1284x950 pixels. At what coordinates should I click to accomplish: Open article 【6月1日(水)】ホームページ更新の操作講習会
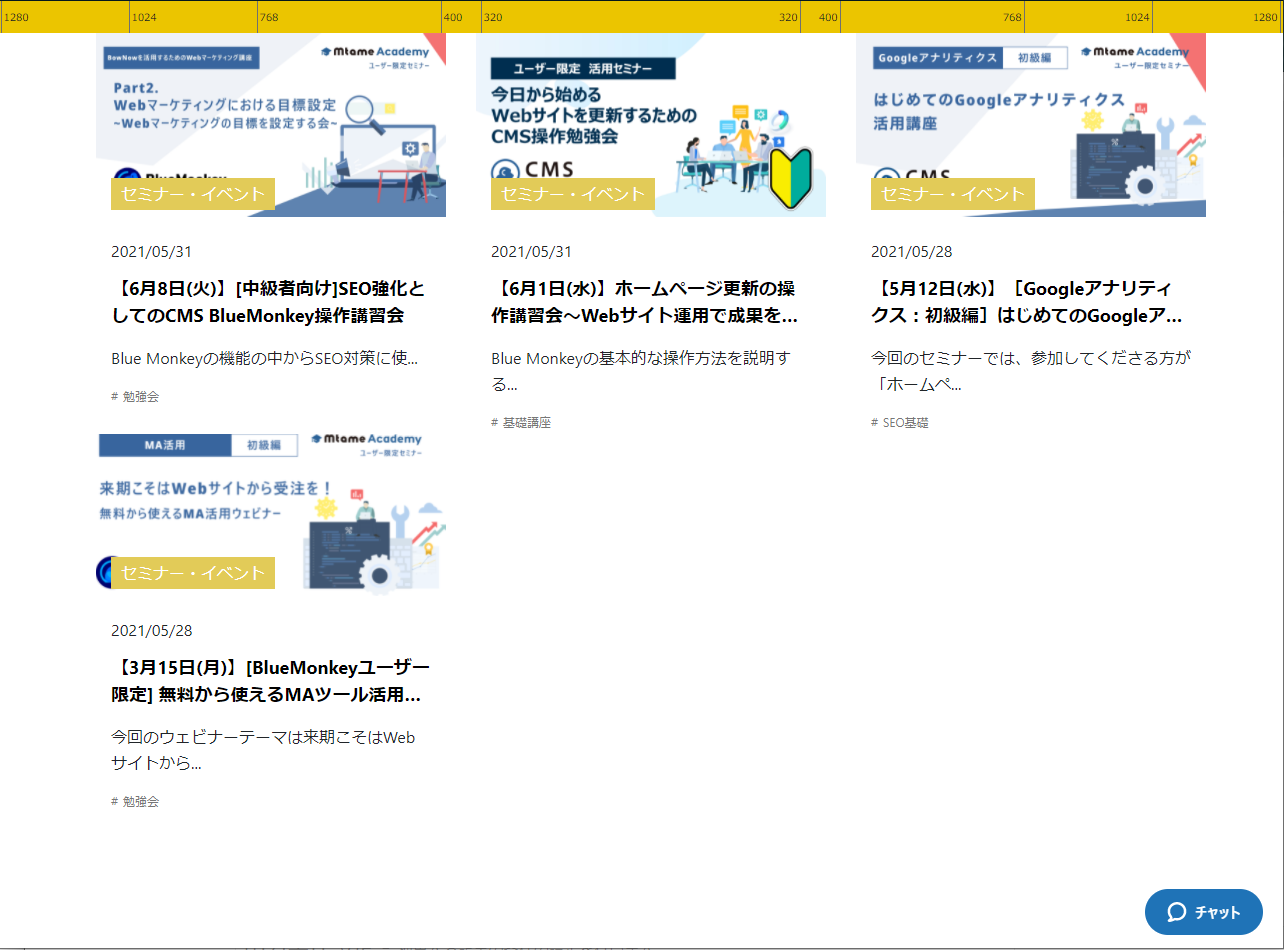click(x=646, y=302)
